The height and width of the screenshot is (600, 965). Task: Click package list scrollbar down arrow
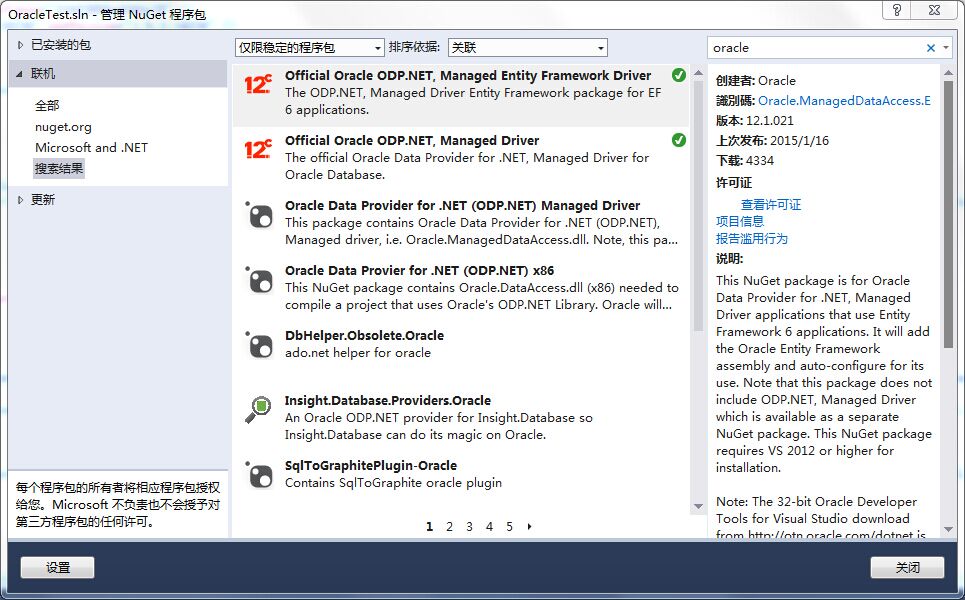699,506
